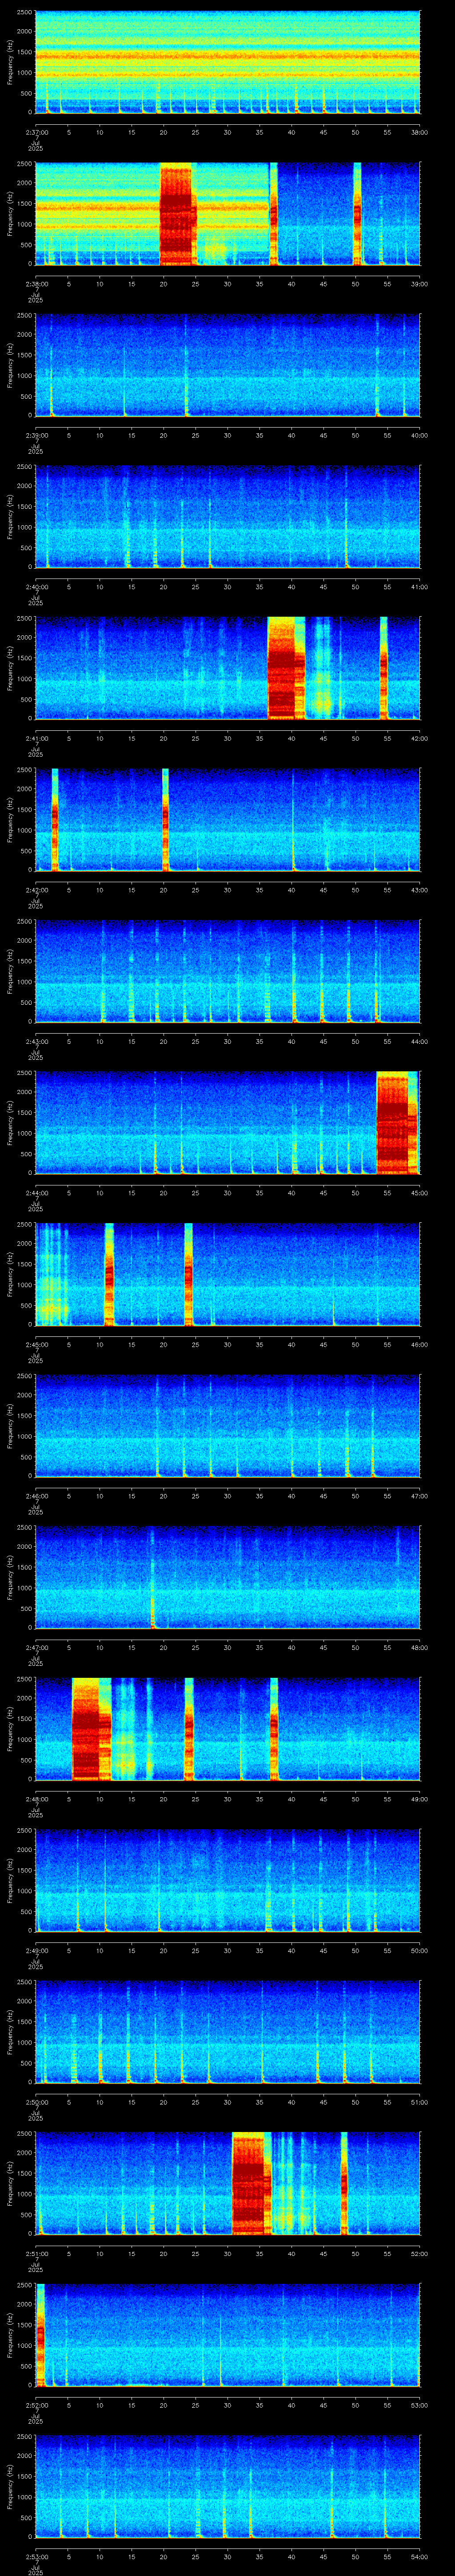The width and height of the screenshot is (455, 2576).
Task: Click the red burst at the start of the 2:52:00 panel
Action: (40, 2335)
